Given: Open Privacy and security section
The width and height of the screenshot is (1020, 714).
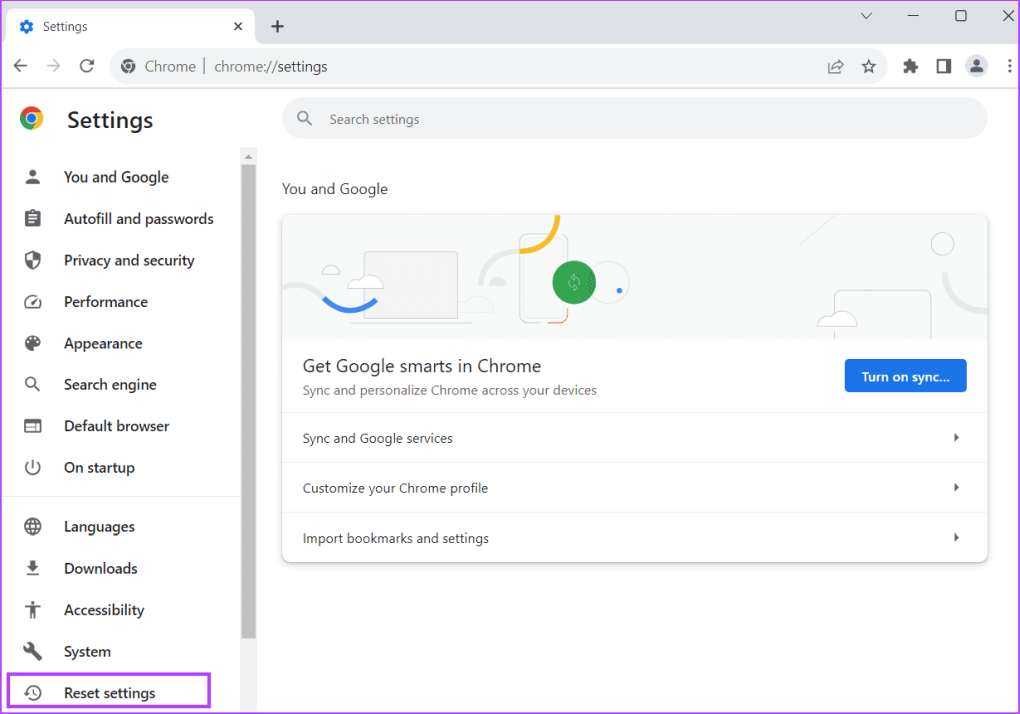Looking at the screenshot, I should tap(128, 260).
